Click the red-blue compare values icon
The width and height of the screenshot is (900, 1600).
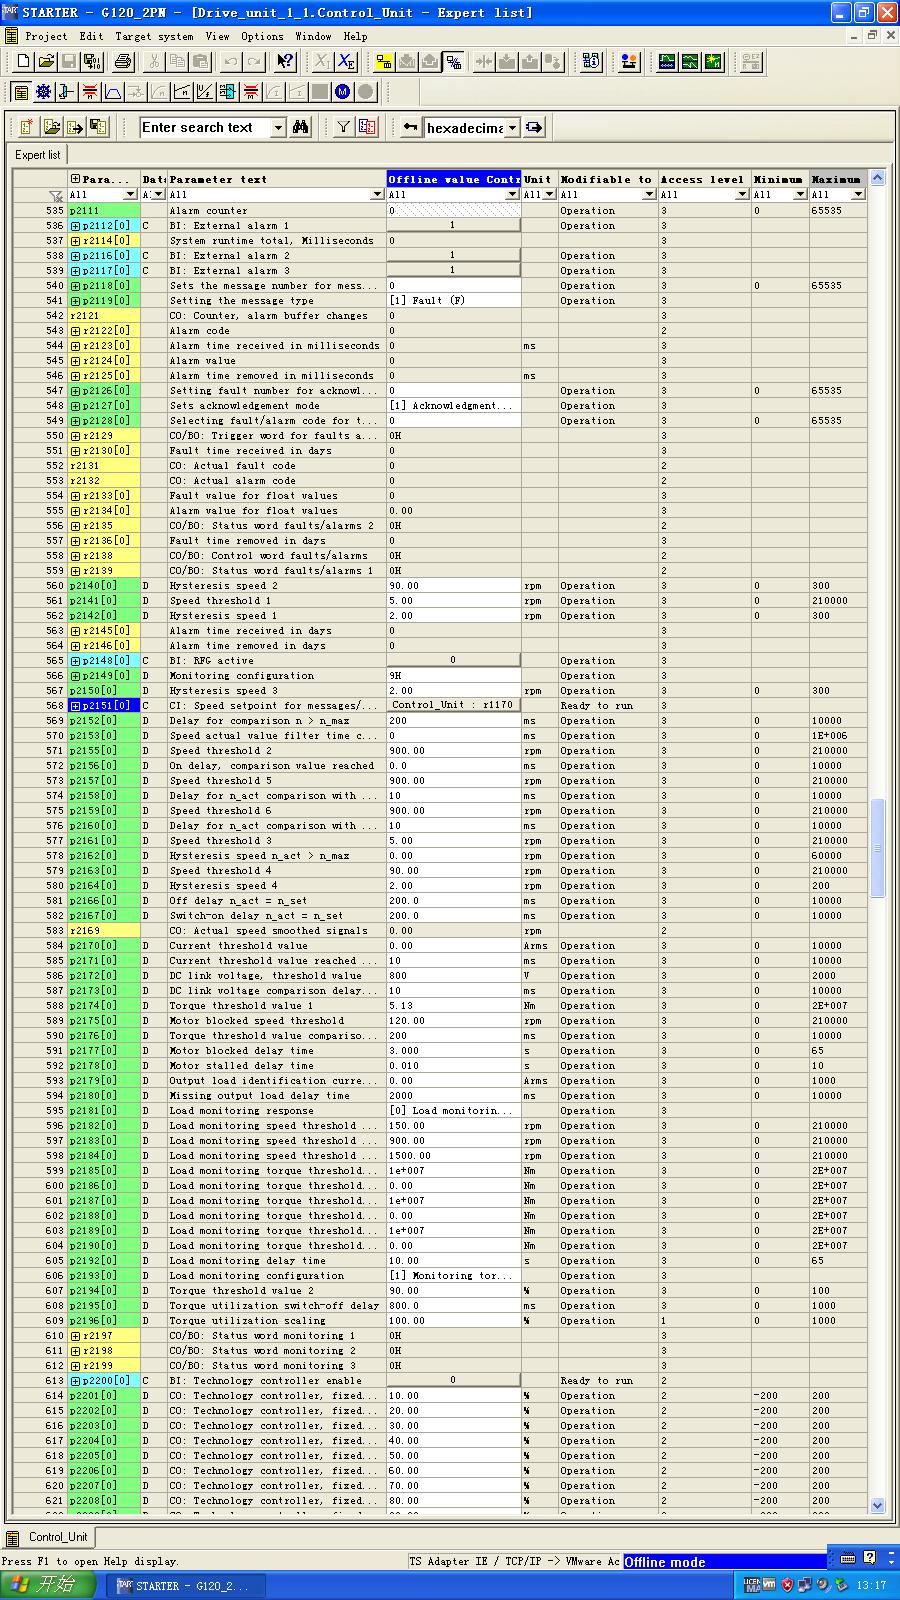(x=367, y=127)
